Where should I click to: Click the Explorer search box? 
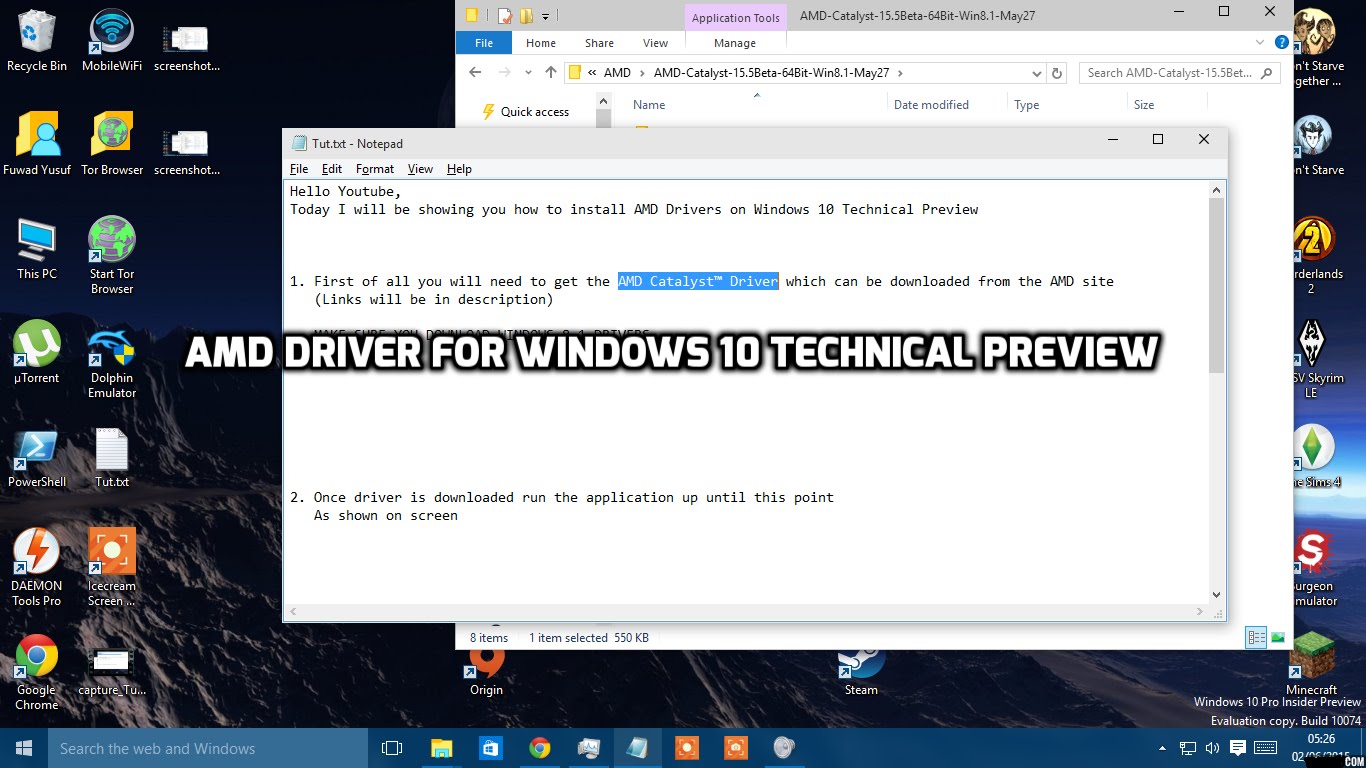tap(1180, 73)
